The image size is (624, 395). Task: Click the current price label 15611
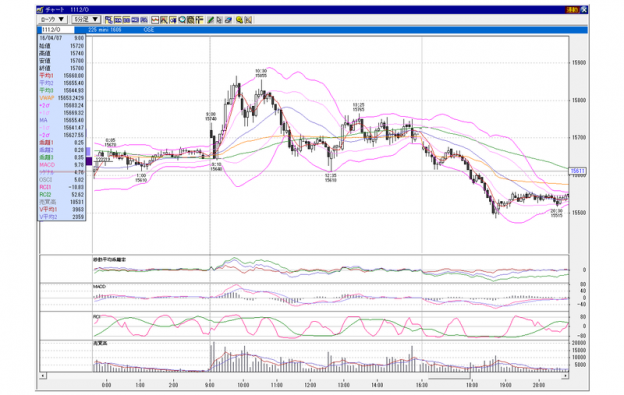[x=577, y=171]
